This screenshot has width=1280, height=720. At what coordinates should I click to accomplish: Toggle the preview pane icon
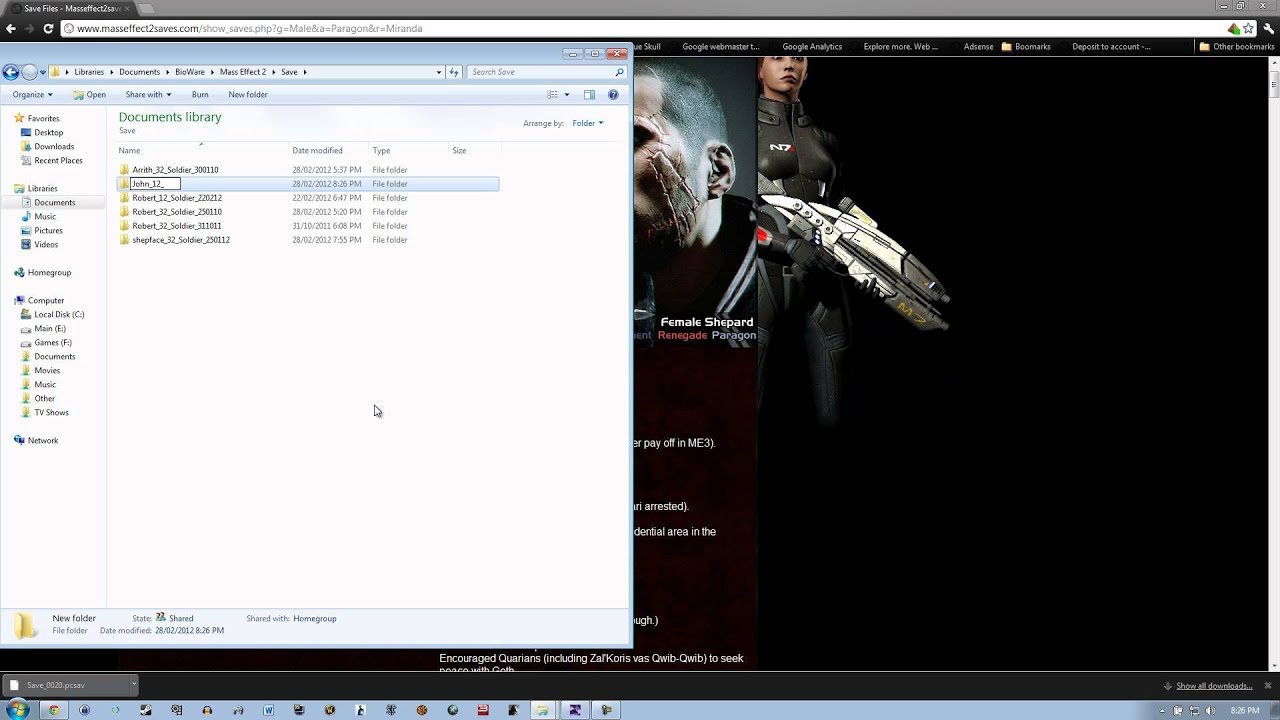tap(589, 95)
